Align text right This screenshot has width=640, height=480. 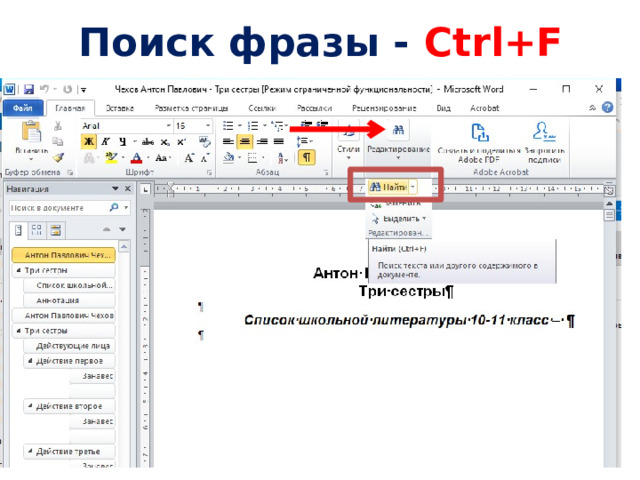coord(262,142)
